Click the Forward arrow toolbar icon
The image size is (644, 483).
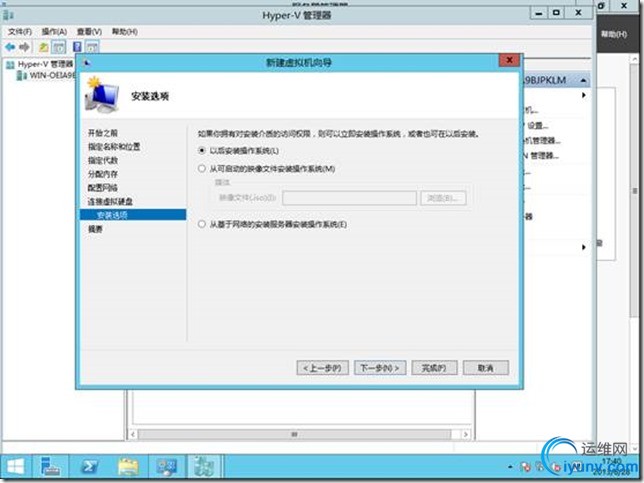click(x=25, y=47)
